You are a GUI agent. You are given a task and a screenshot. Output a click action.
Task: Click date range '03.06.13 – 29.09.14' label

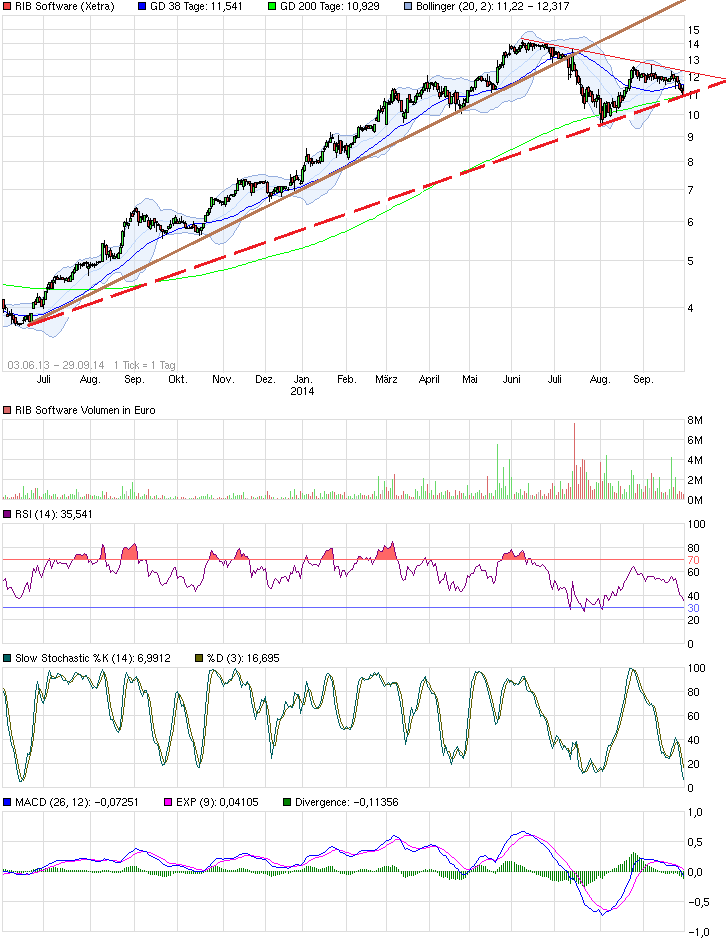(x=56, y=365)
